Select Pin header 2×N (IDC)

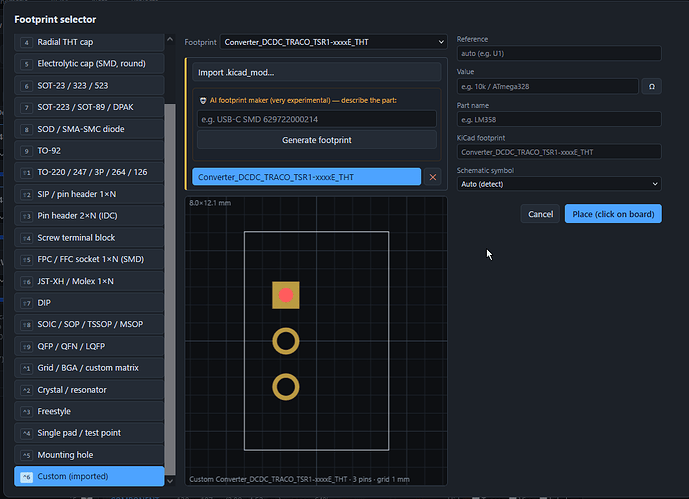89,216
